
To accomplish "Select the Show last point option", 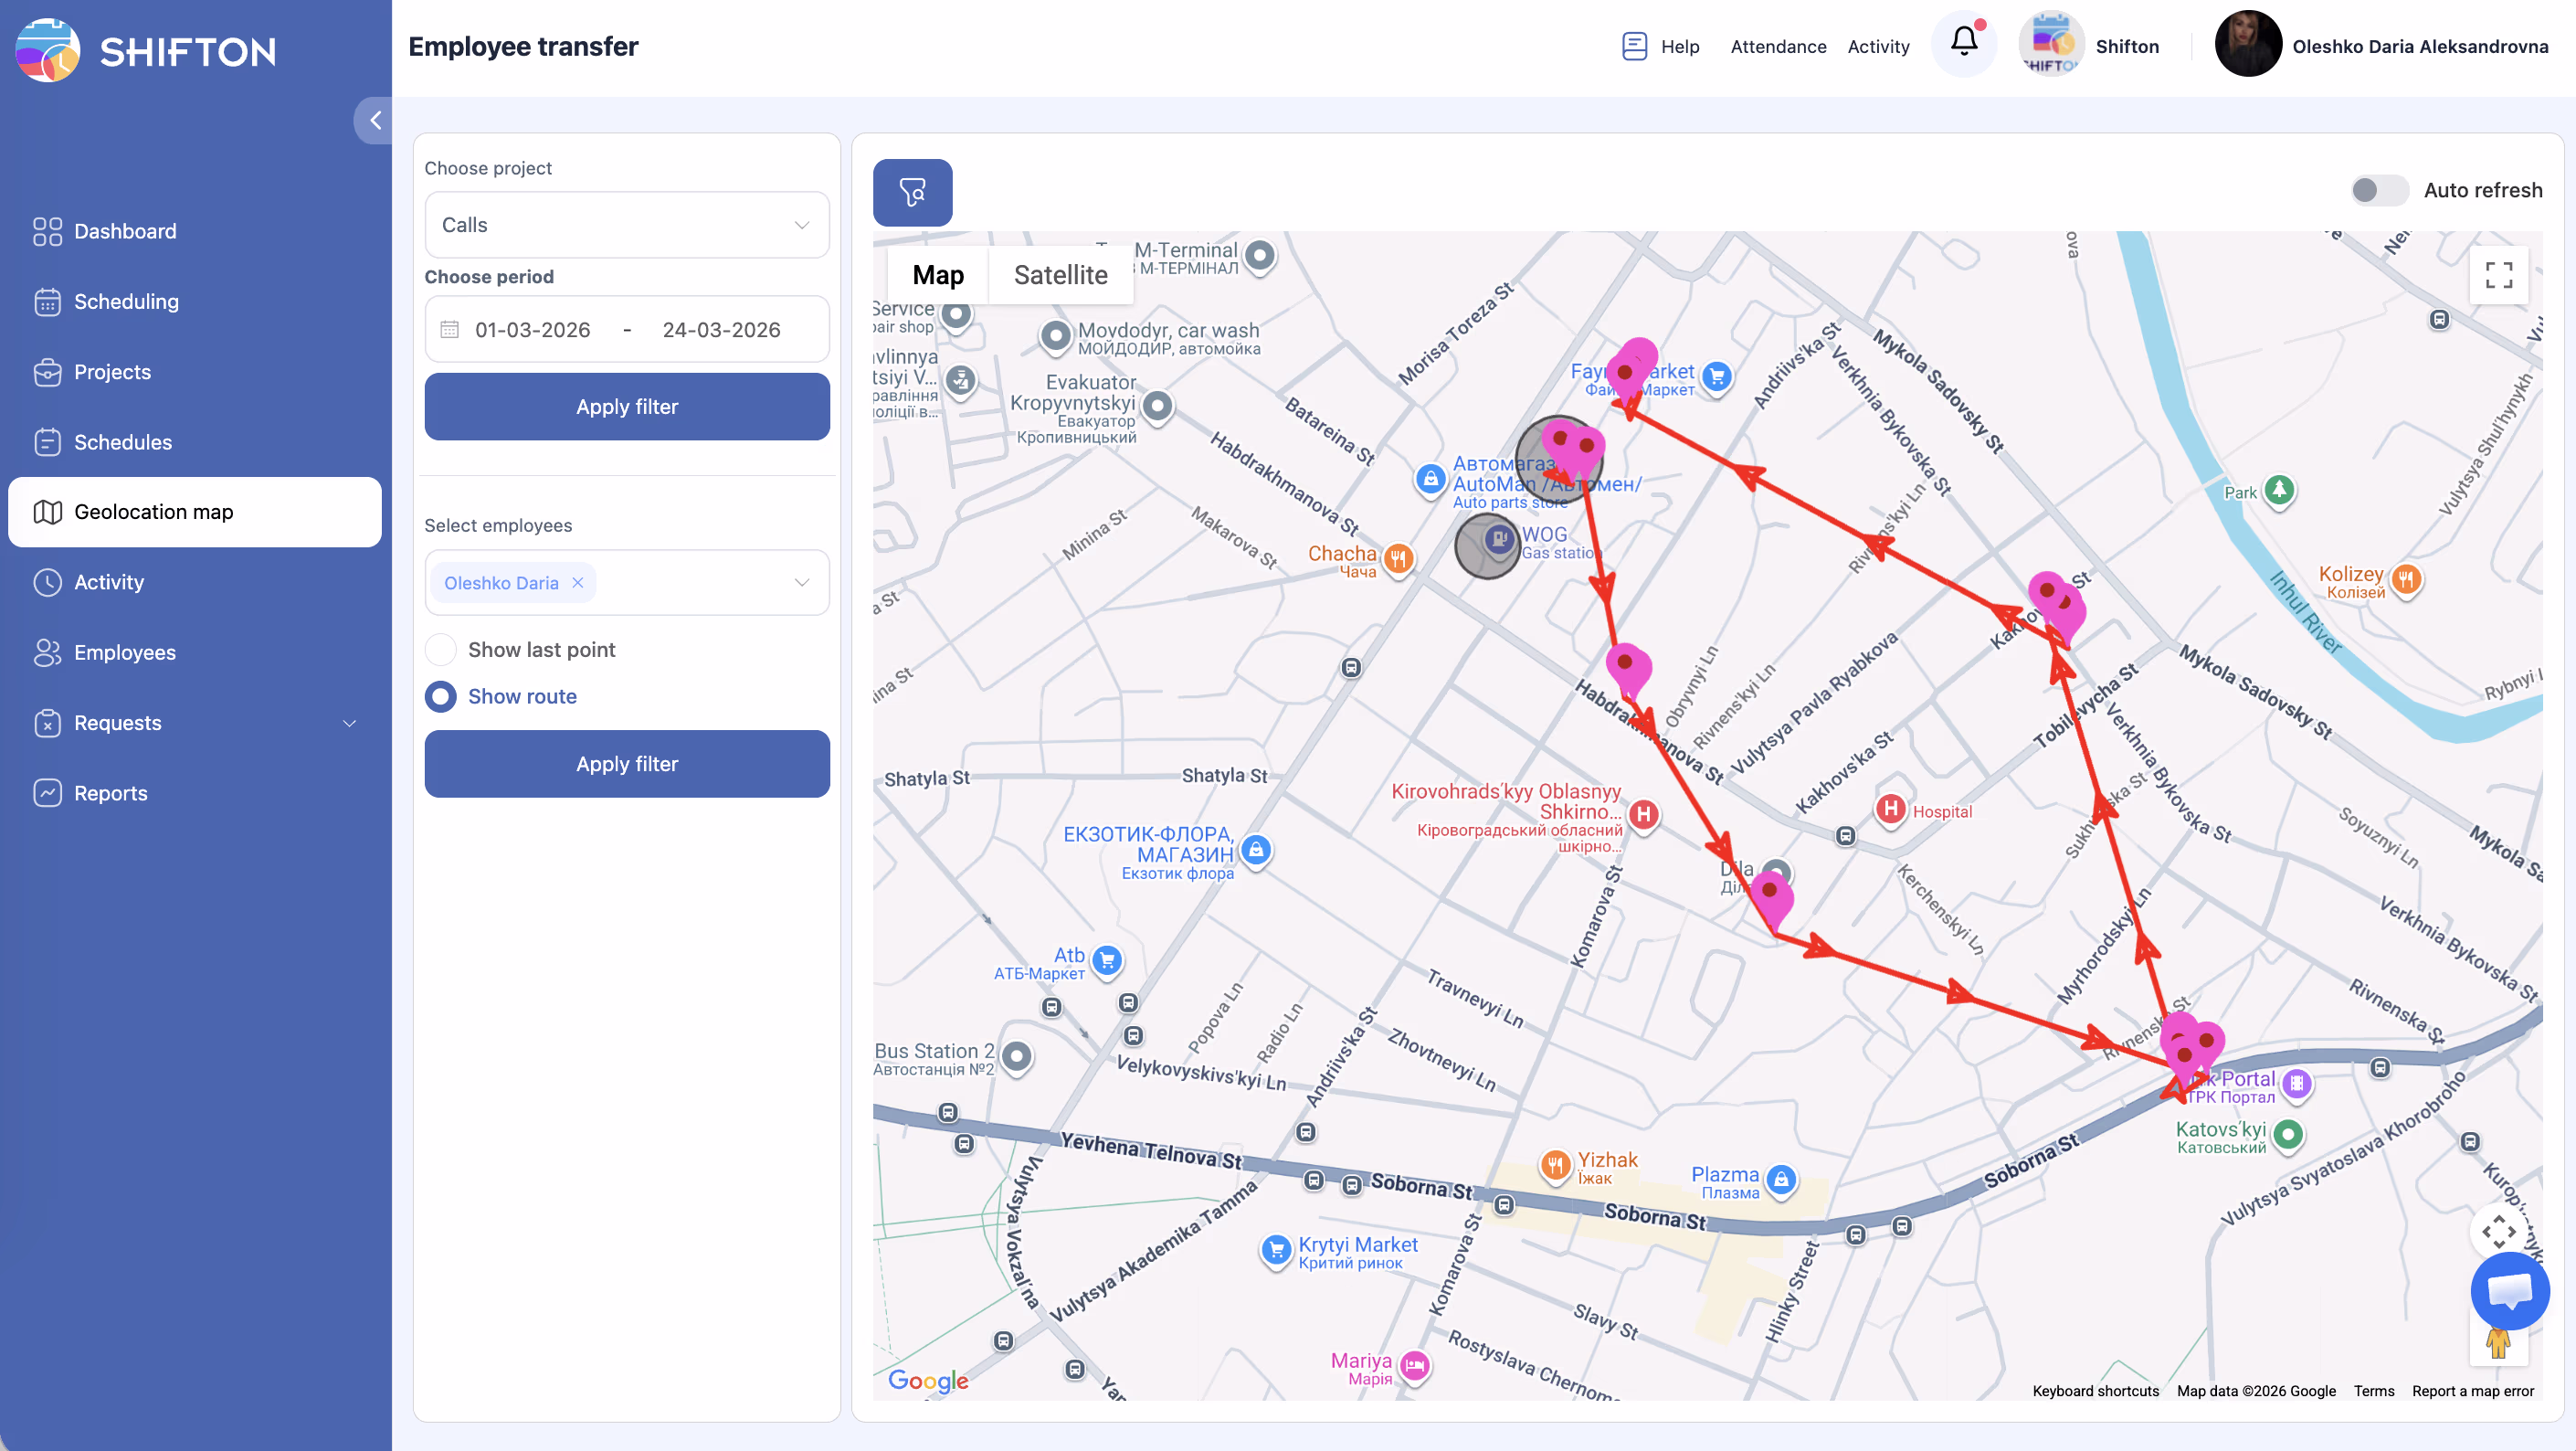I will click(441, 650).
